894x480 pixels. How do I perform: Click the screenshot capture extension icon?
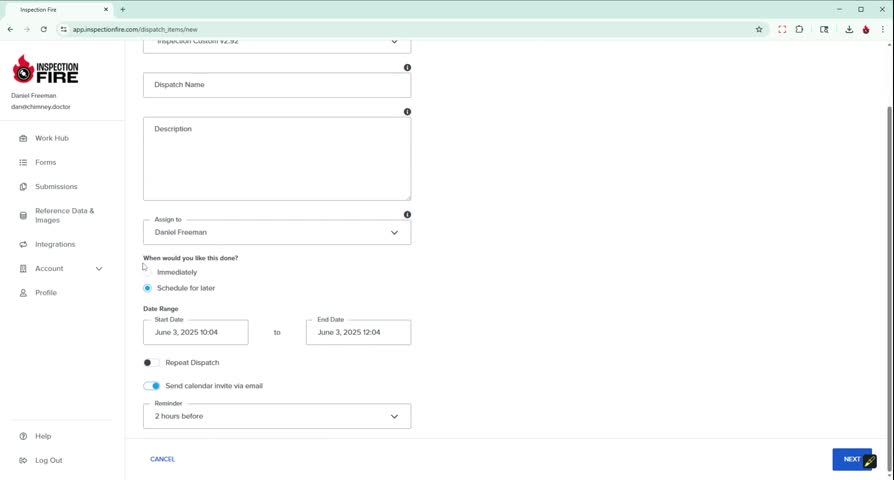click(782, 30)
